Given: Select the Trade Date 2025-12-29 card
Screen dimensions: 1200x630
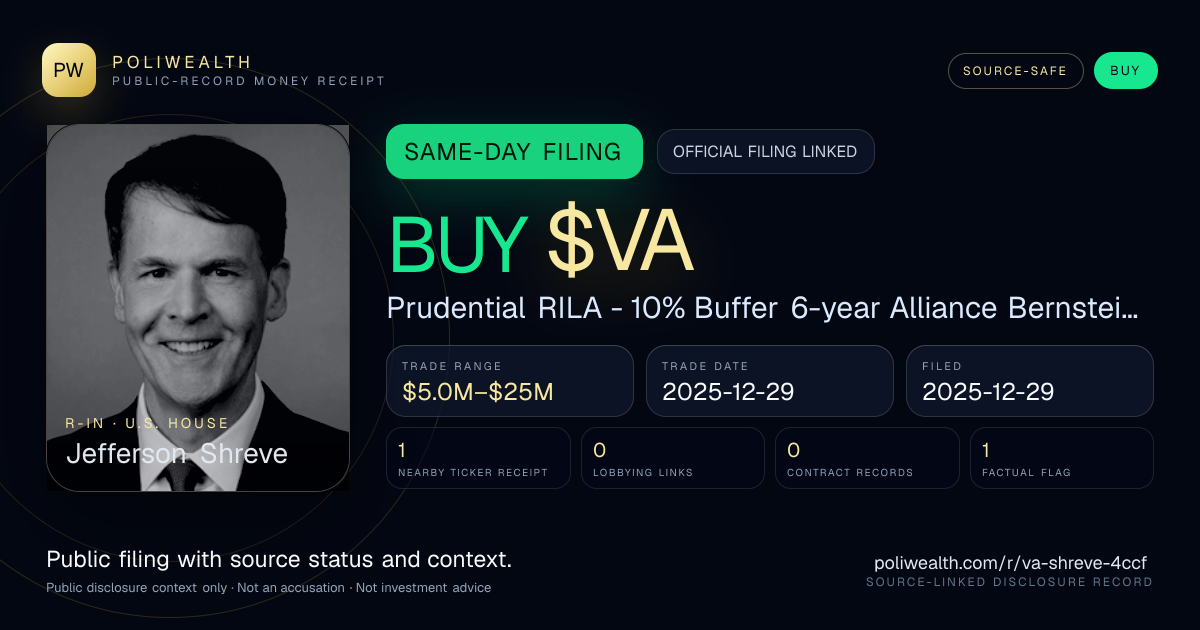Looking at the screenshot, I should [x=769, y=381].
